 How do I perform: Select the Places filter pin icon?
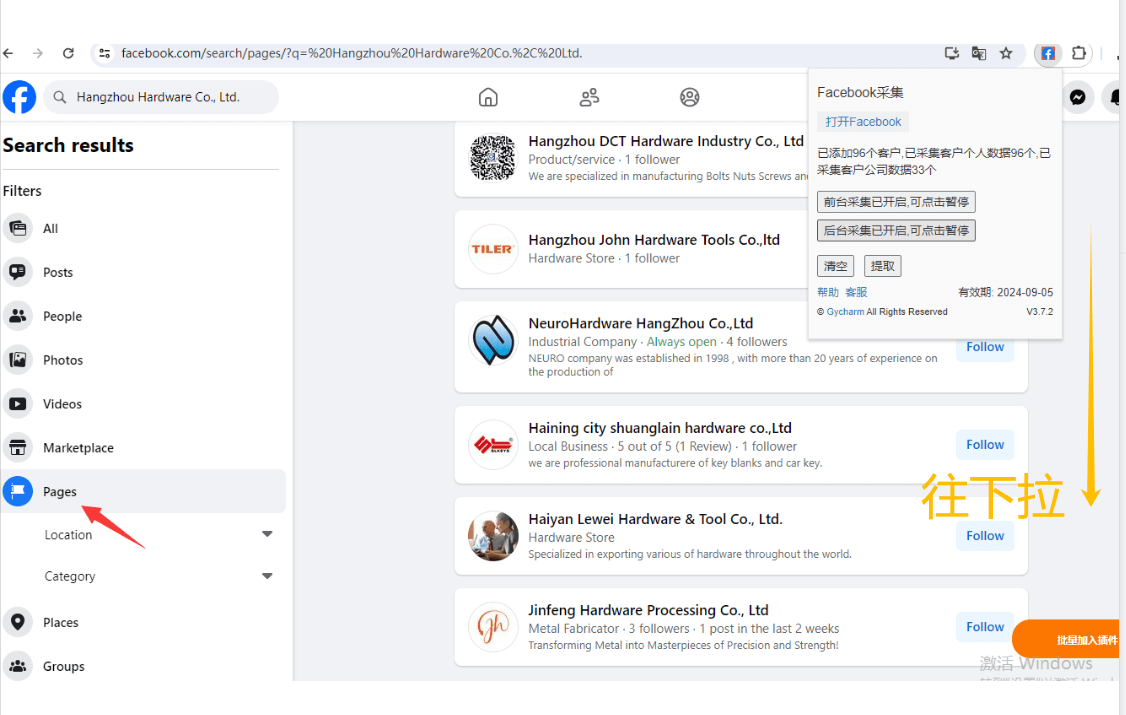(x=18, y=622)
